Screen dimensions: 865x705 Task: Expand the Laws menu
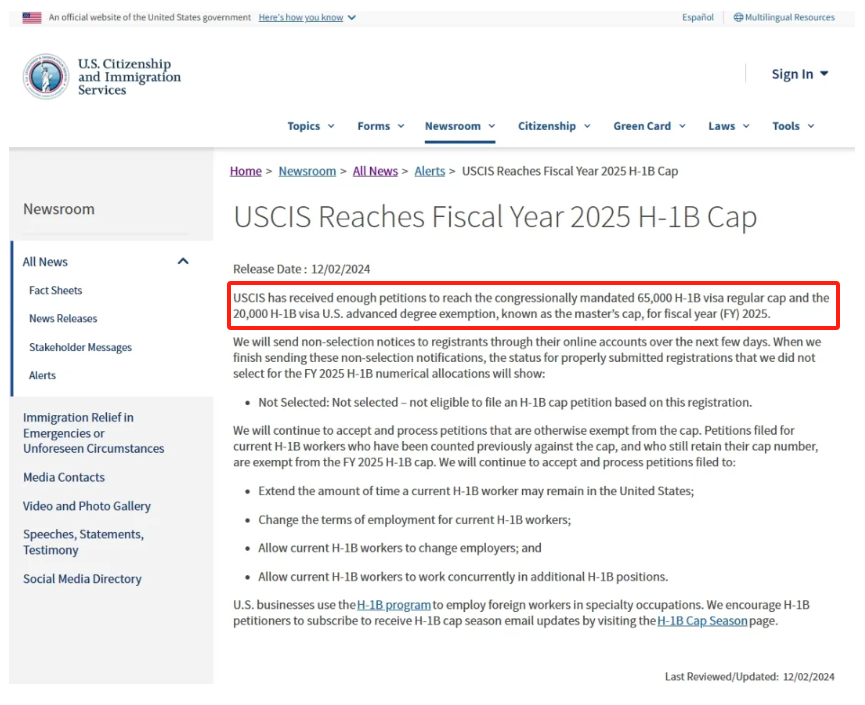pos(729,126)
